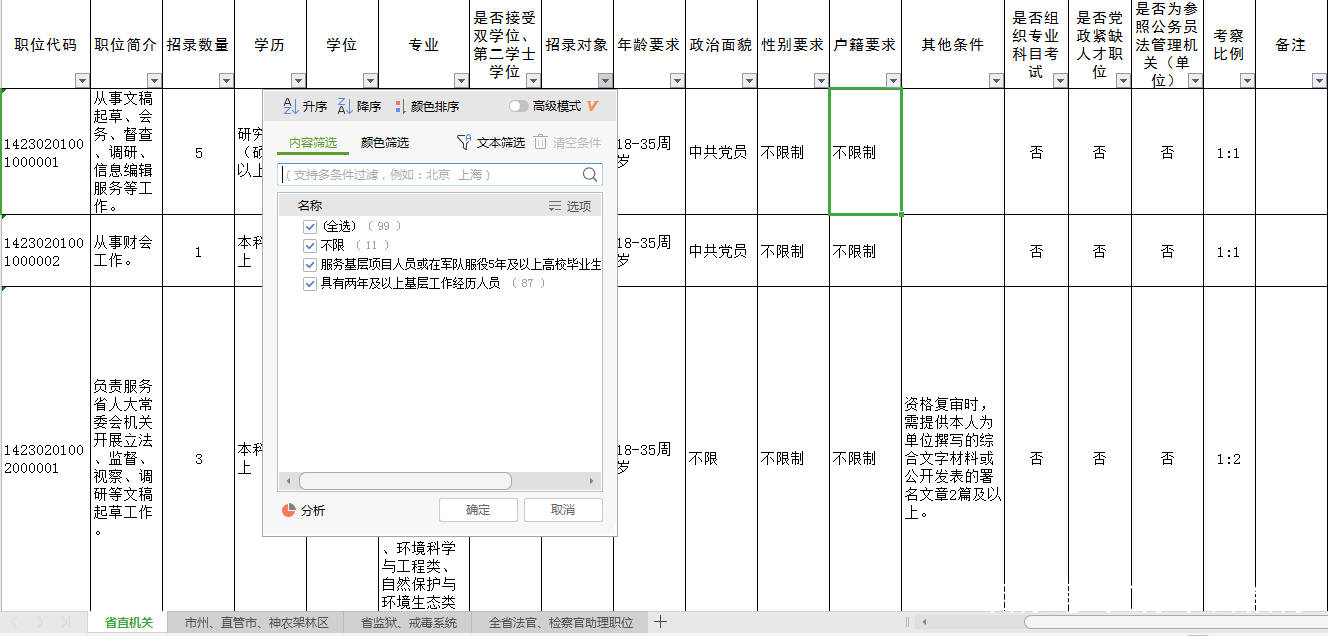The image size is (1328, 636).
Task: Open the 职位简介 column filter dropdown
Action: point(154,80)
